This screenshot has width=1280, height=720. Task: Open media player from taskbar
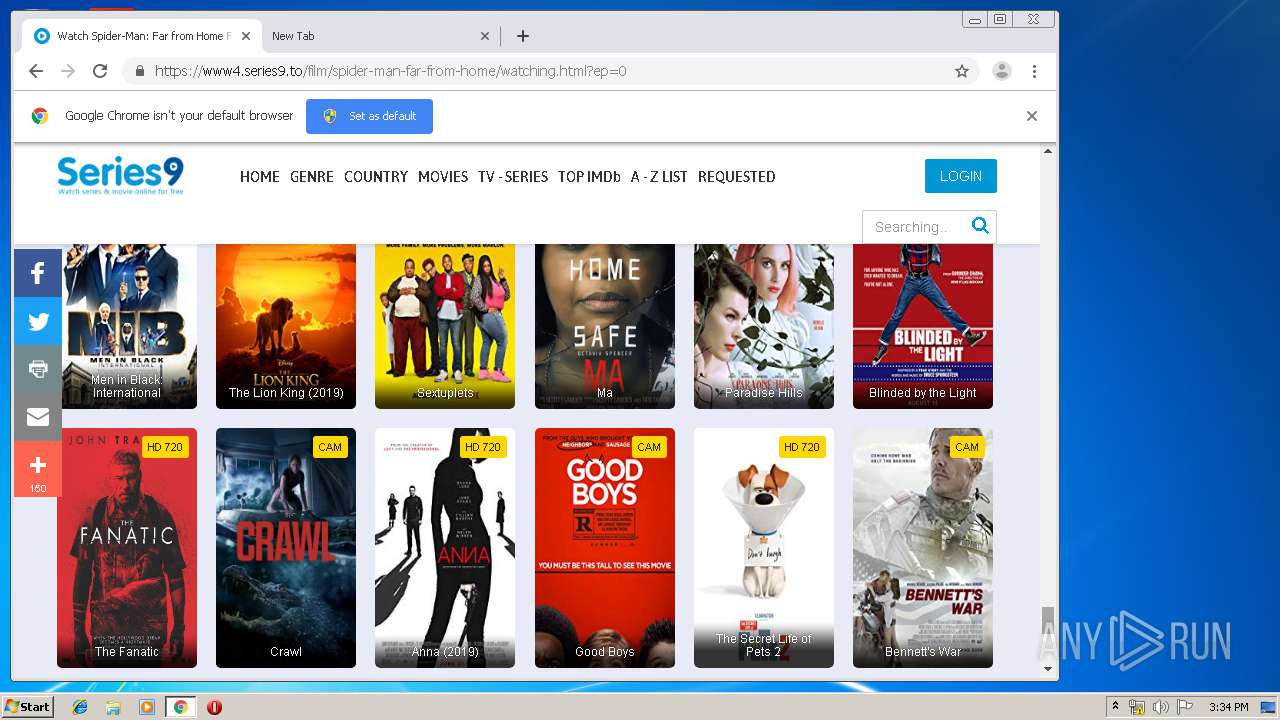147,707
